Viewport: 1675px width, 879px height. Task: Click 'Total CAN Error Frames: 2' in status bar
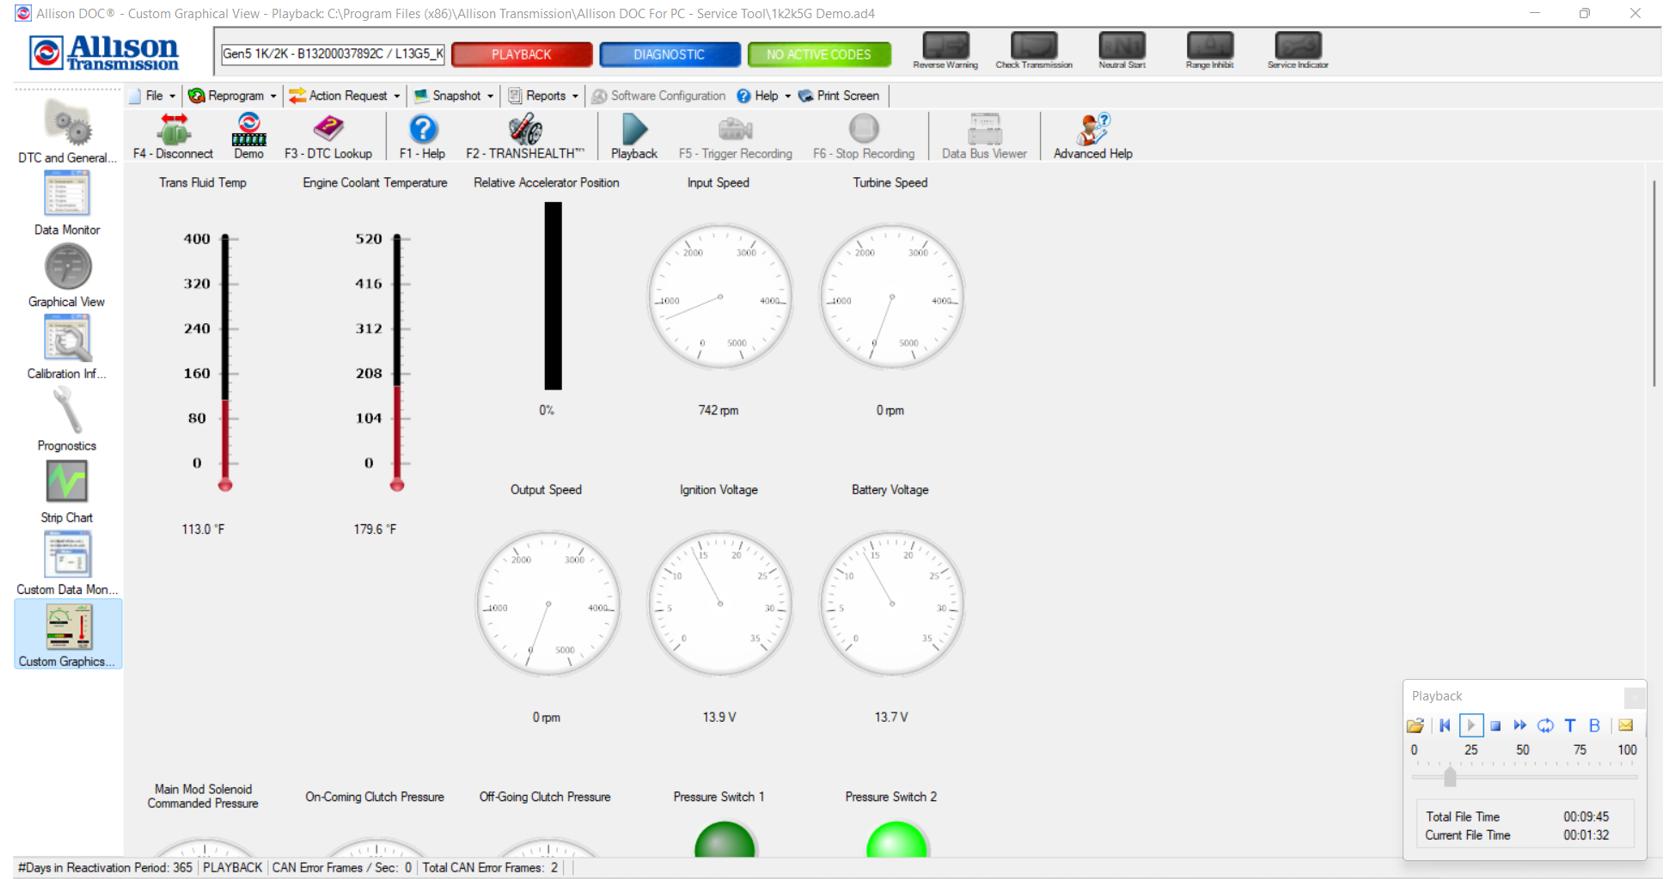tap(490, 868)
